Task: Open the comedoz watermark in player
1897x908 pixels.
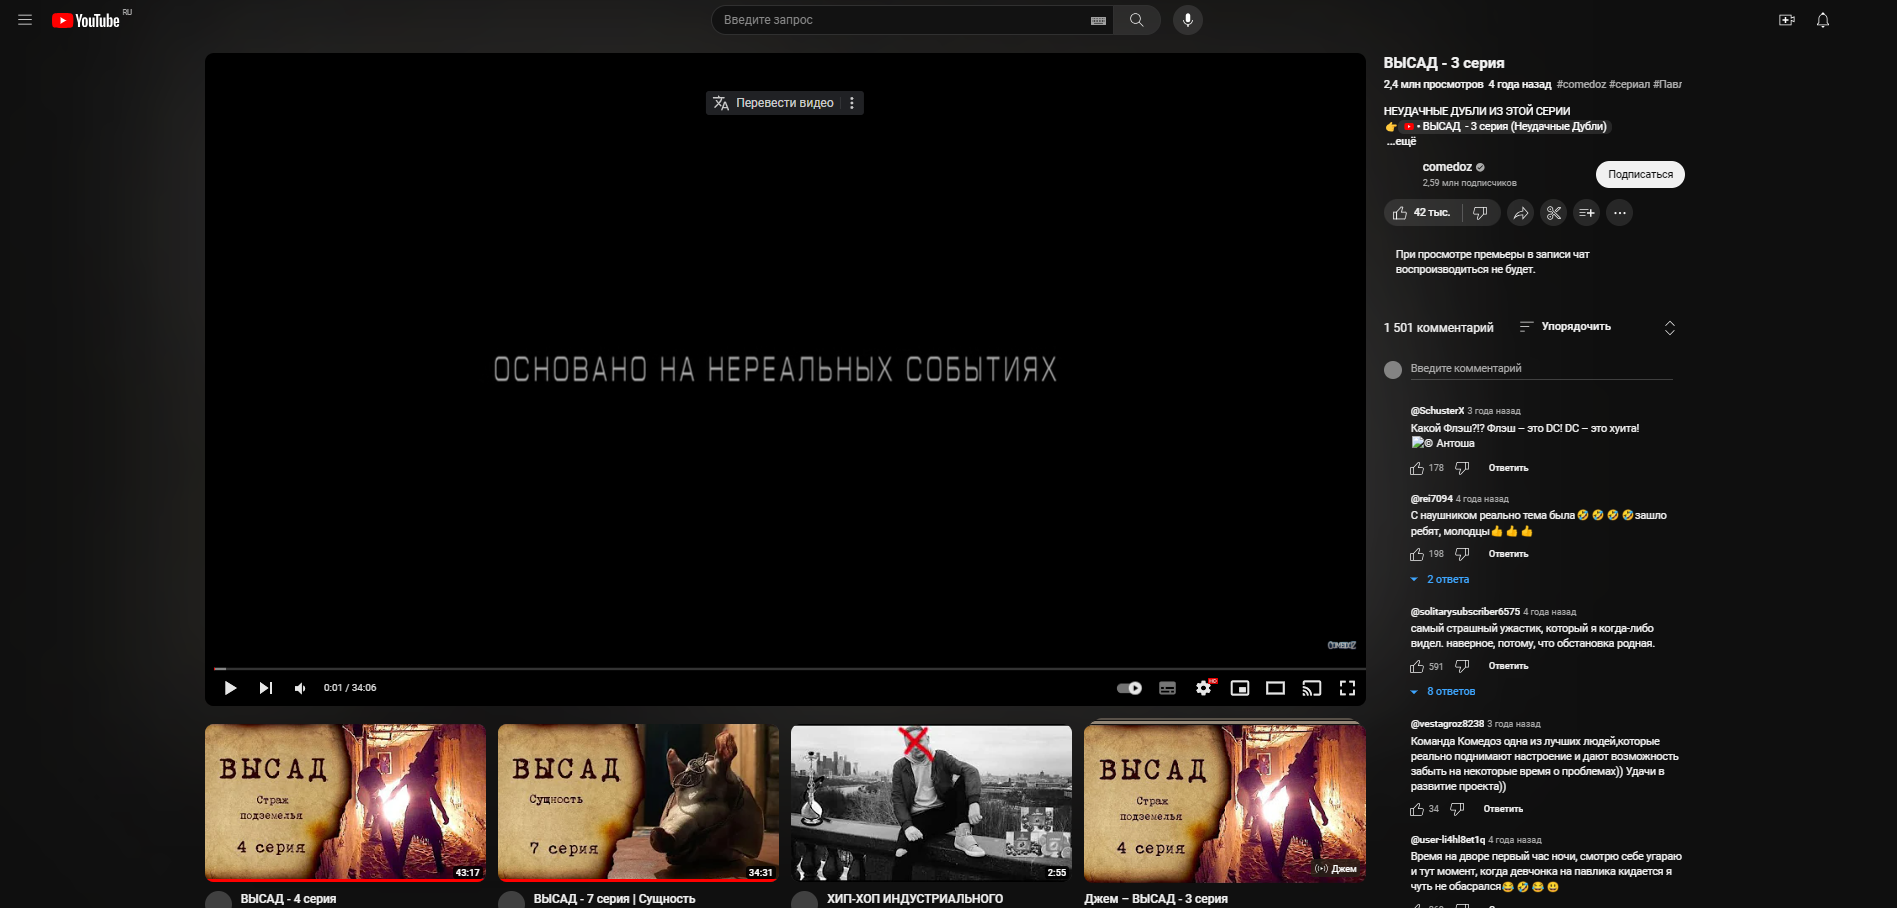Action: click(x=1341, y=645)
